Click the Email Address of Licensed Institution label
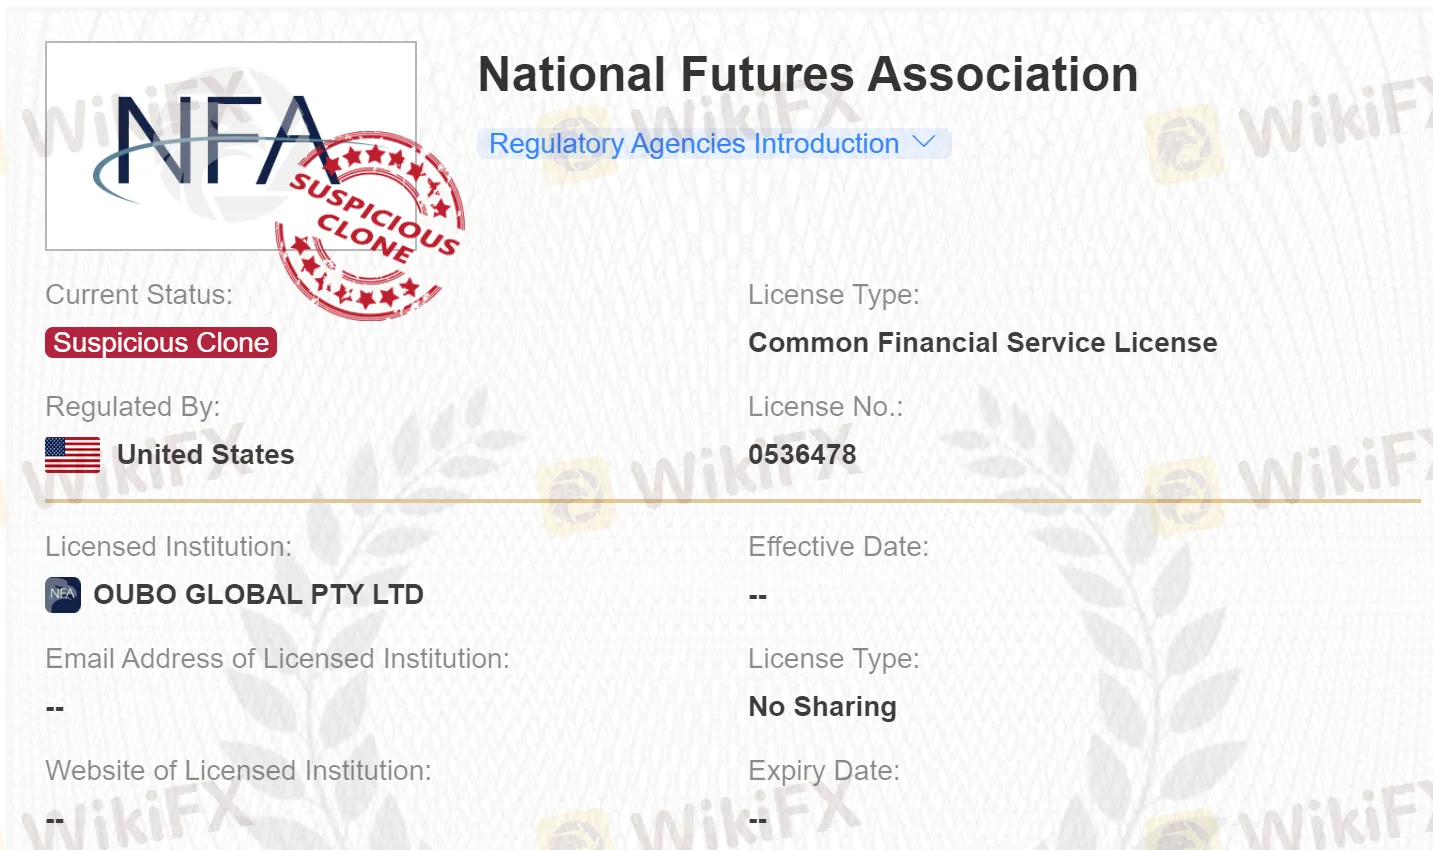 pyautogui.click(x=277, y=659)
